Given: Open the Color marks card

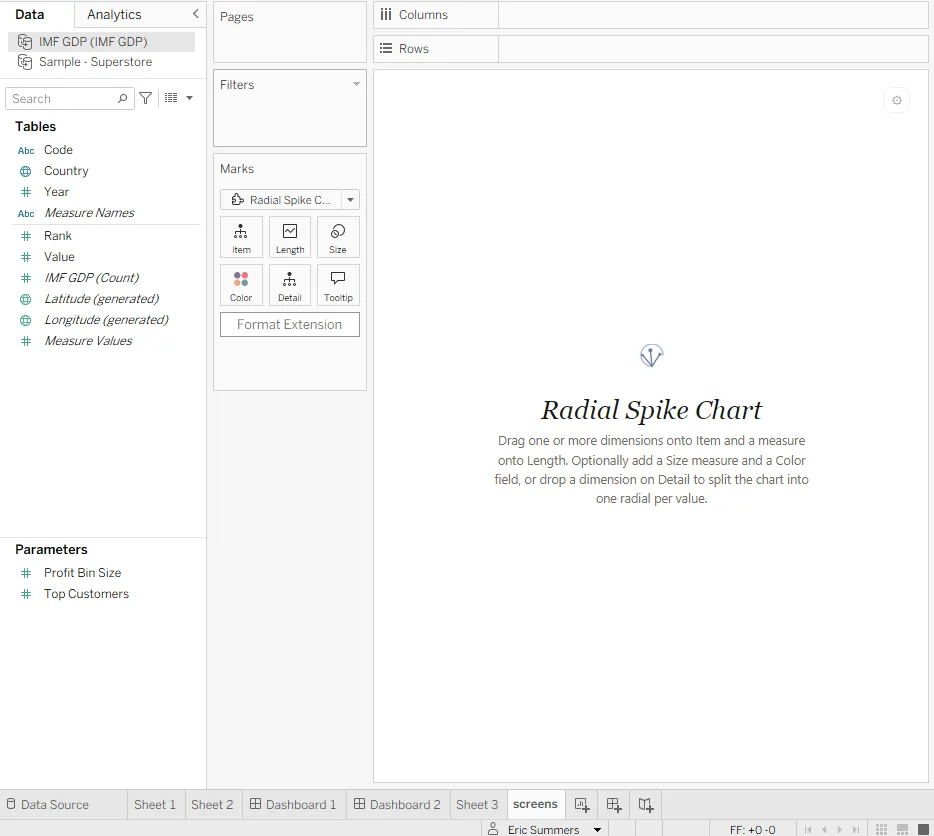Looking at the screenshot, I should pos(241,285).
